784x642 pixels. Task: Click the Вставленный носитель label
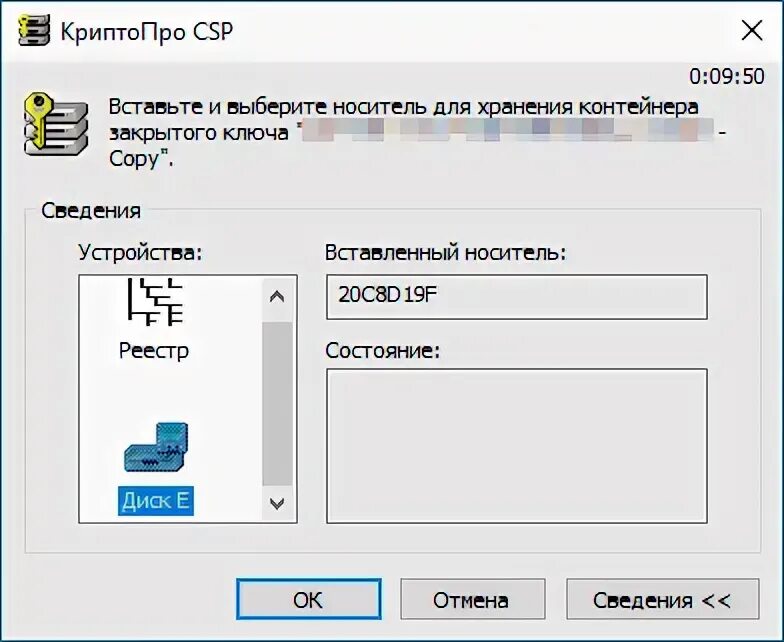(445, 252)
